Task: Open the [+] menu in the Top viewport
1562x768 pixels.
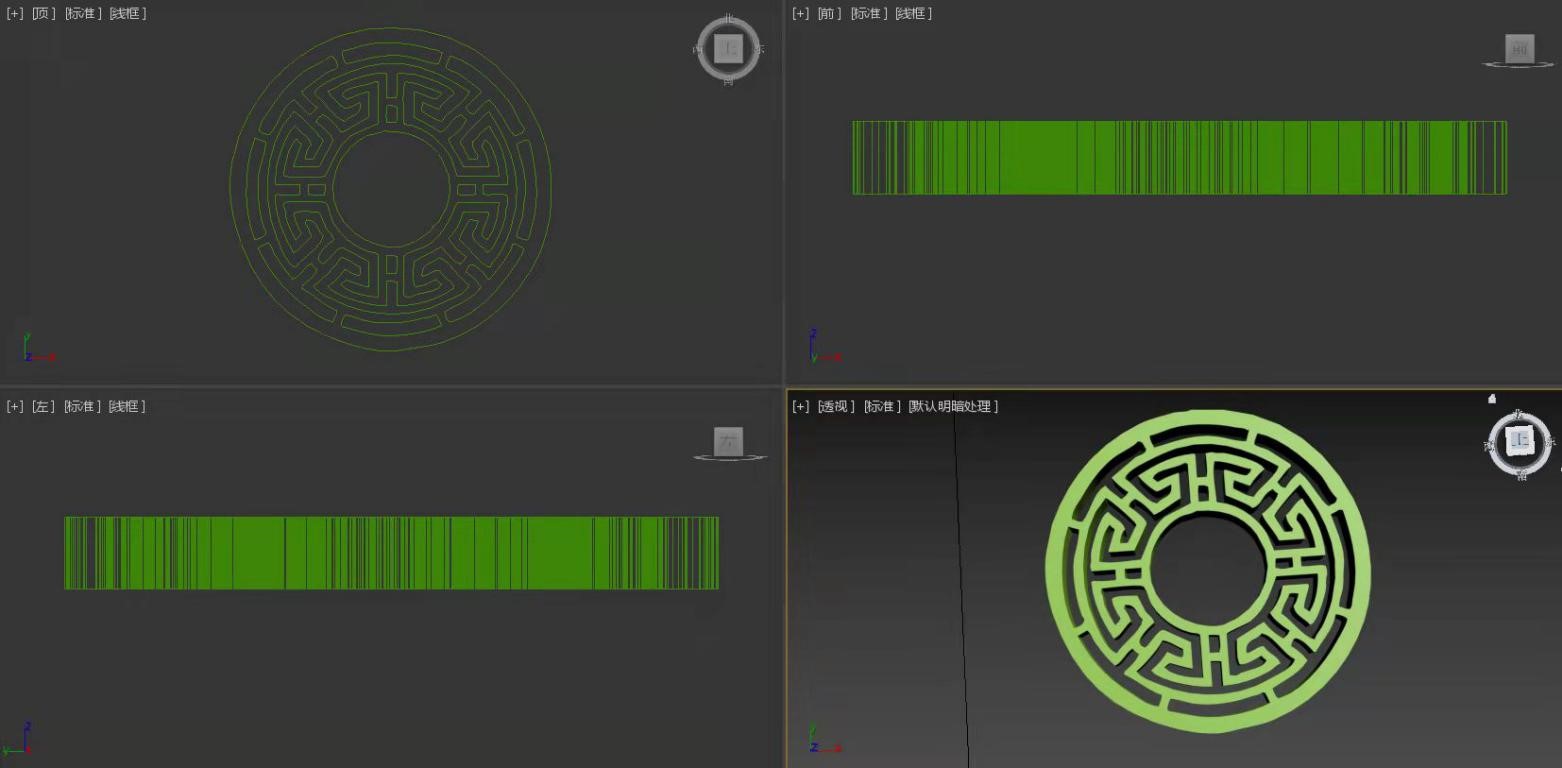Action: point(15,13)
